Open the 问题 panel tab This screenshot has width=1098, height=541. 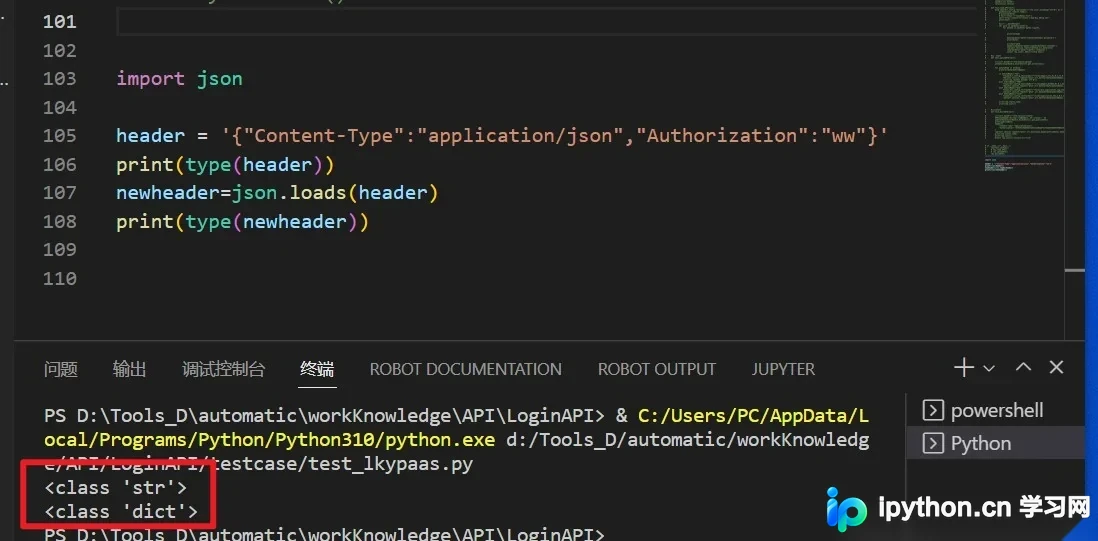click(x=61, y=369)
